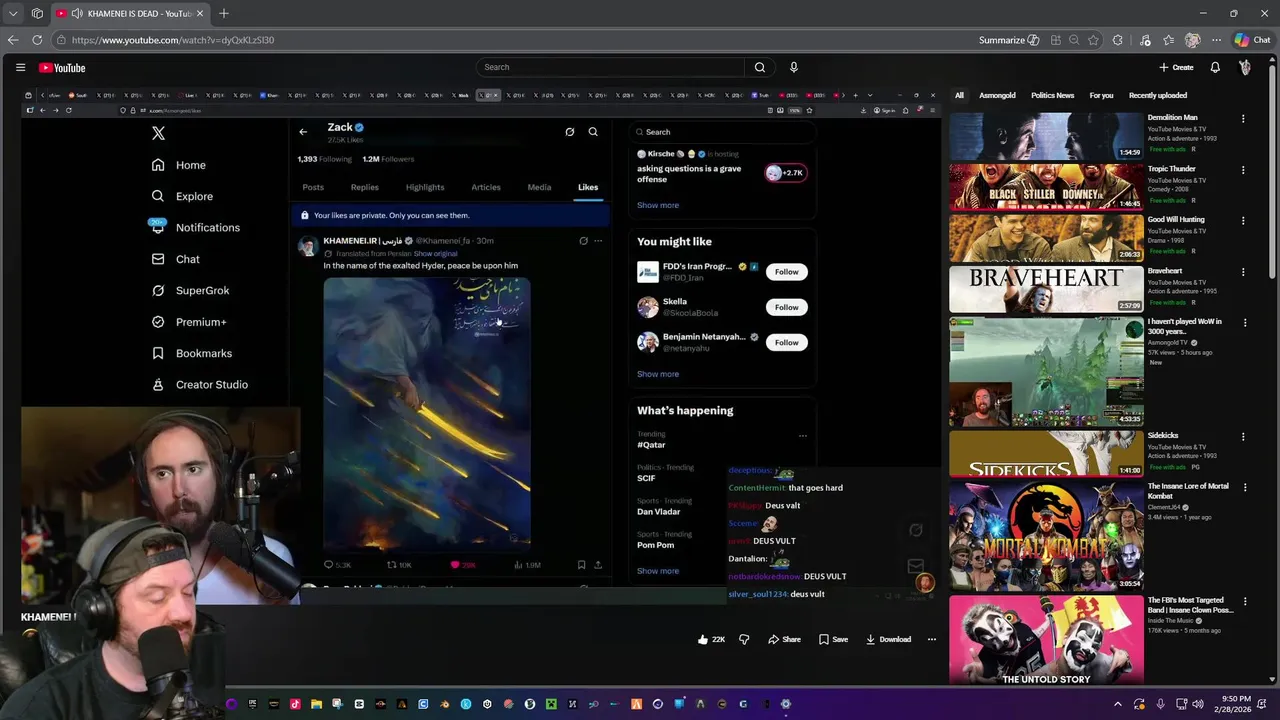Open YouTube notifications bell
1280x720 pixels.
pos(1215,67)
